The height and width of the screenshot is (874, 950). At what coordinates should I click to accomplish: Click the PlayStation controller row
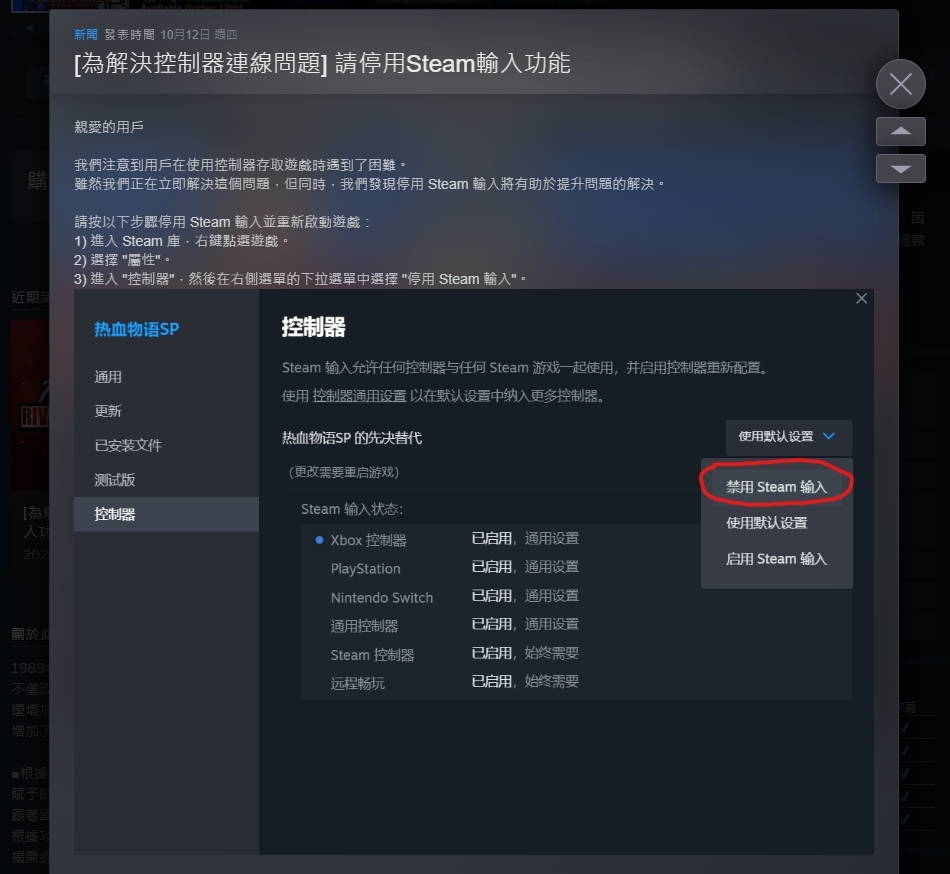[x=576, y=568]
